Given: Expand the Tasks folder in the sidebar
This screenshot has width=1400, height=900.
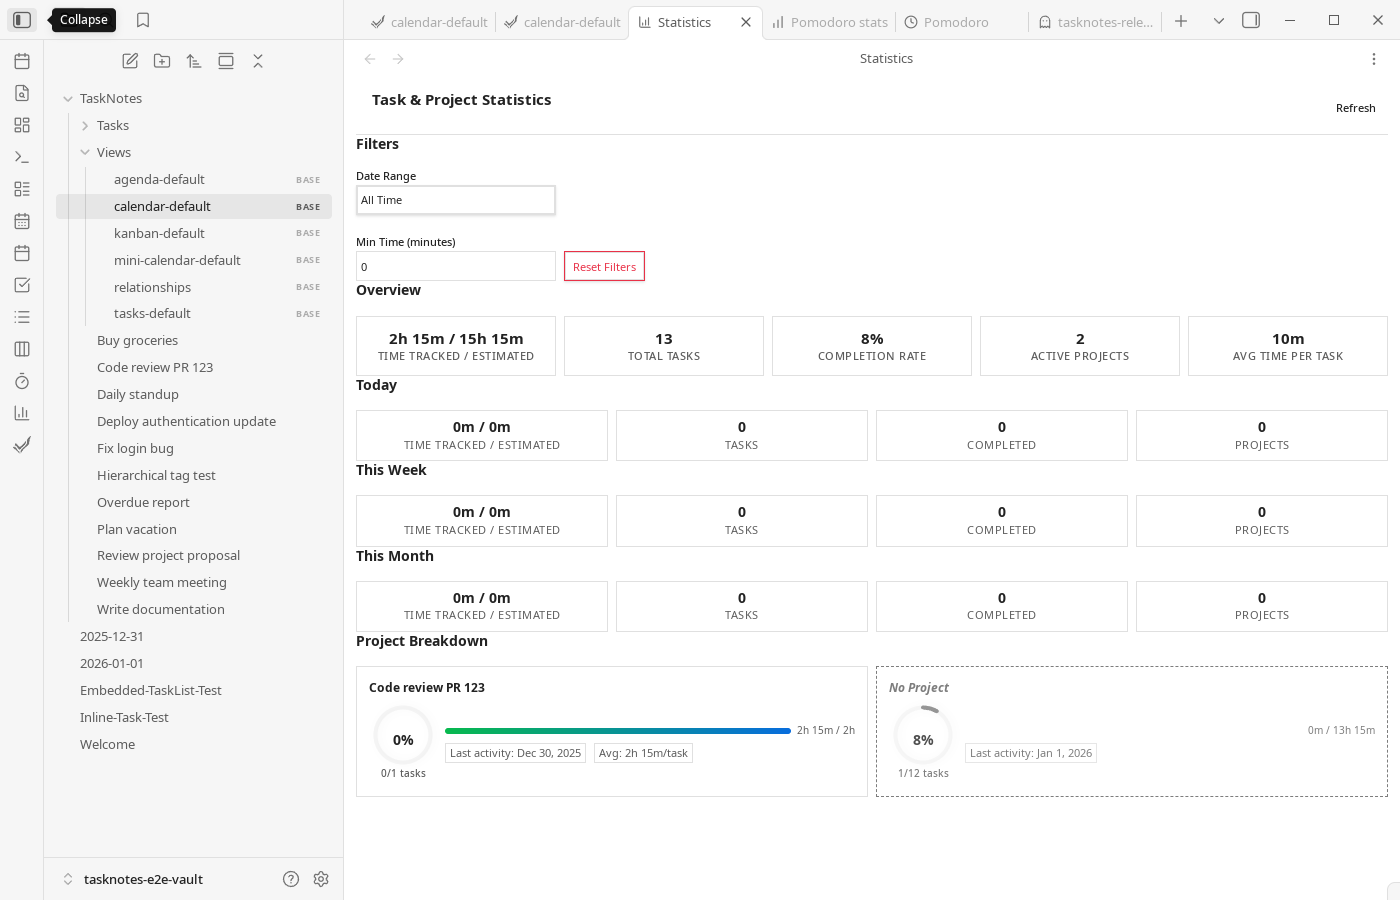Looking at the screenshot, I should 86,125.
